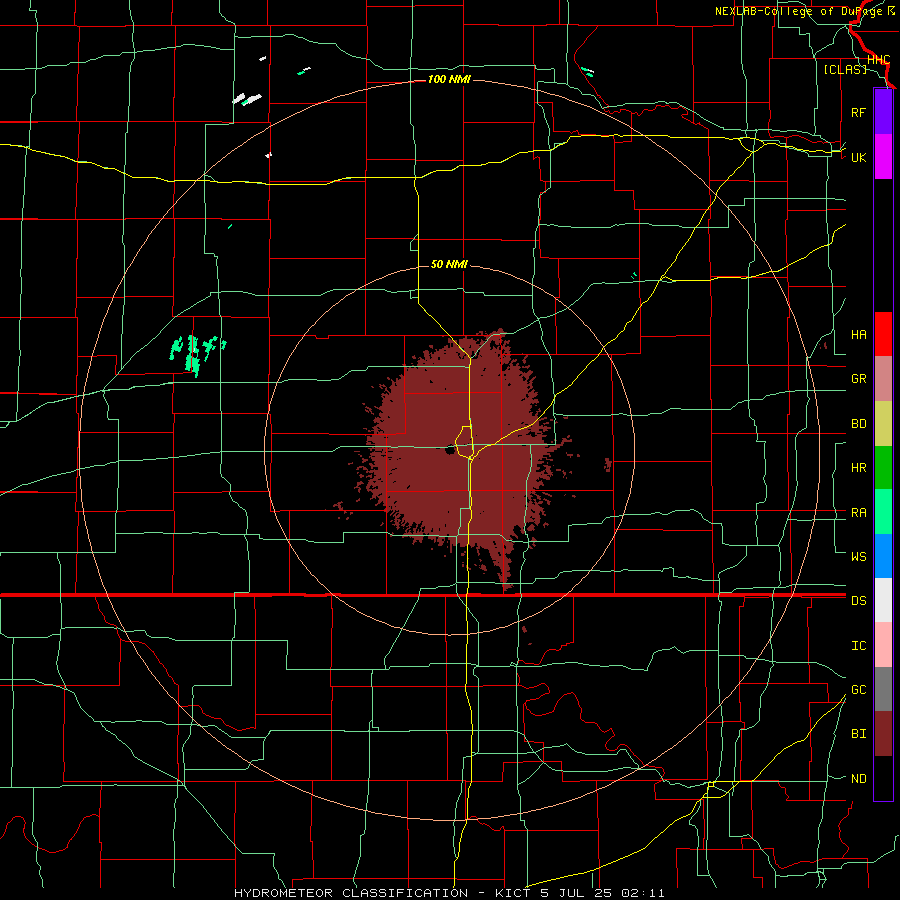Click the GC legend label
This screenshot has width=900, height=900.
coord(858,689)
